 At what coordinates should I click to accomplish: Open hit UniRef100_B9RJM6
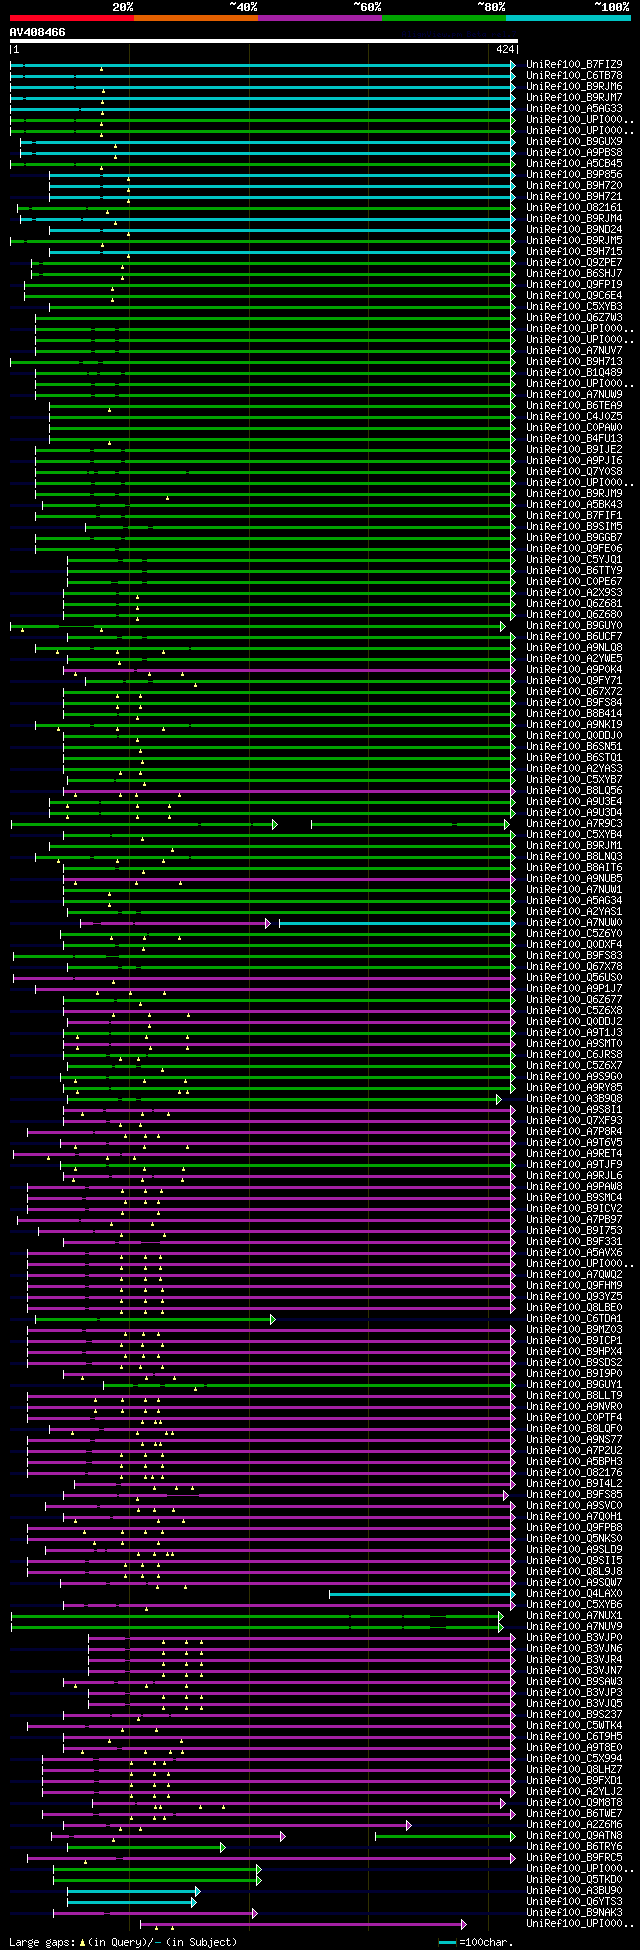574,87
